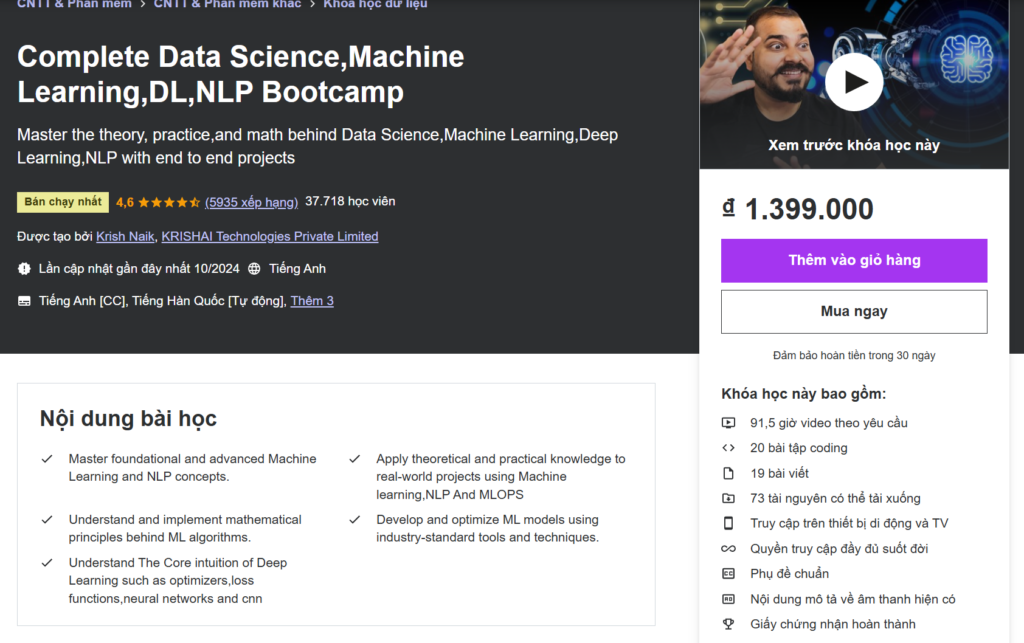This screenshot has height=643, width=1024.
Task: Click the closed captions icon in sidebar
Action: point(728,574)
